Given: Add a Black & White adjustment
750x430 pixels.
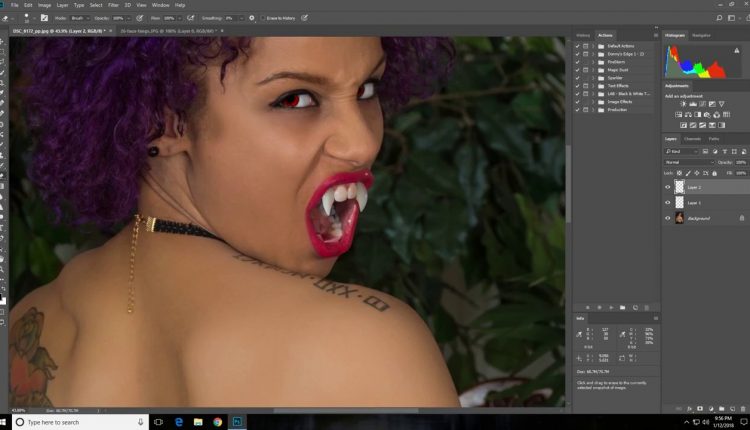Looking at the screenshot, I should tap(697, 115).
